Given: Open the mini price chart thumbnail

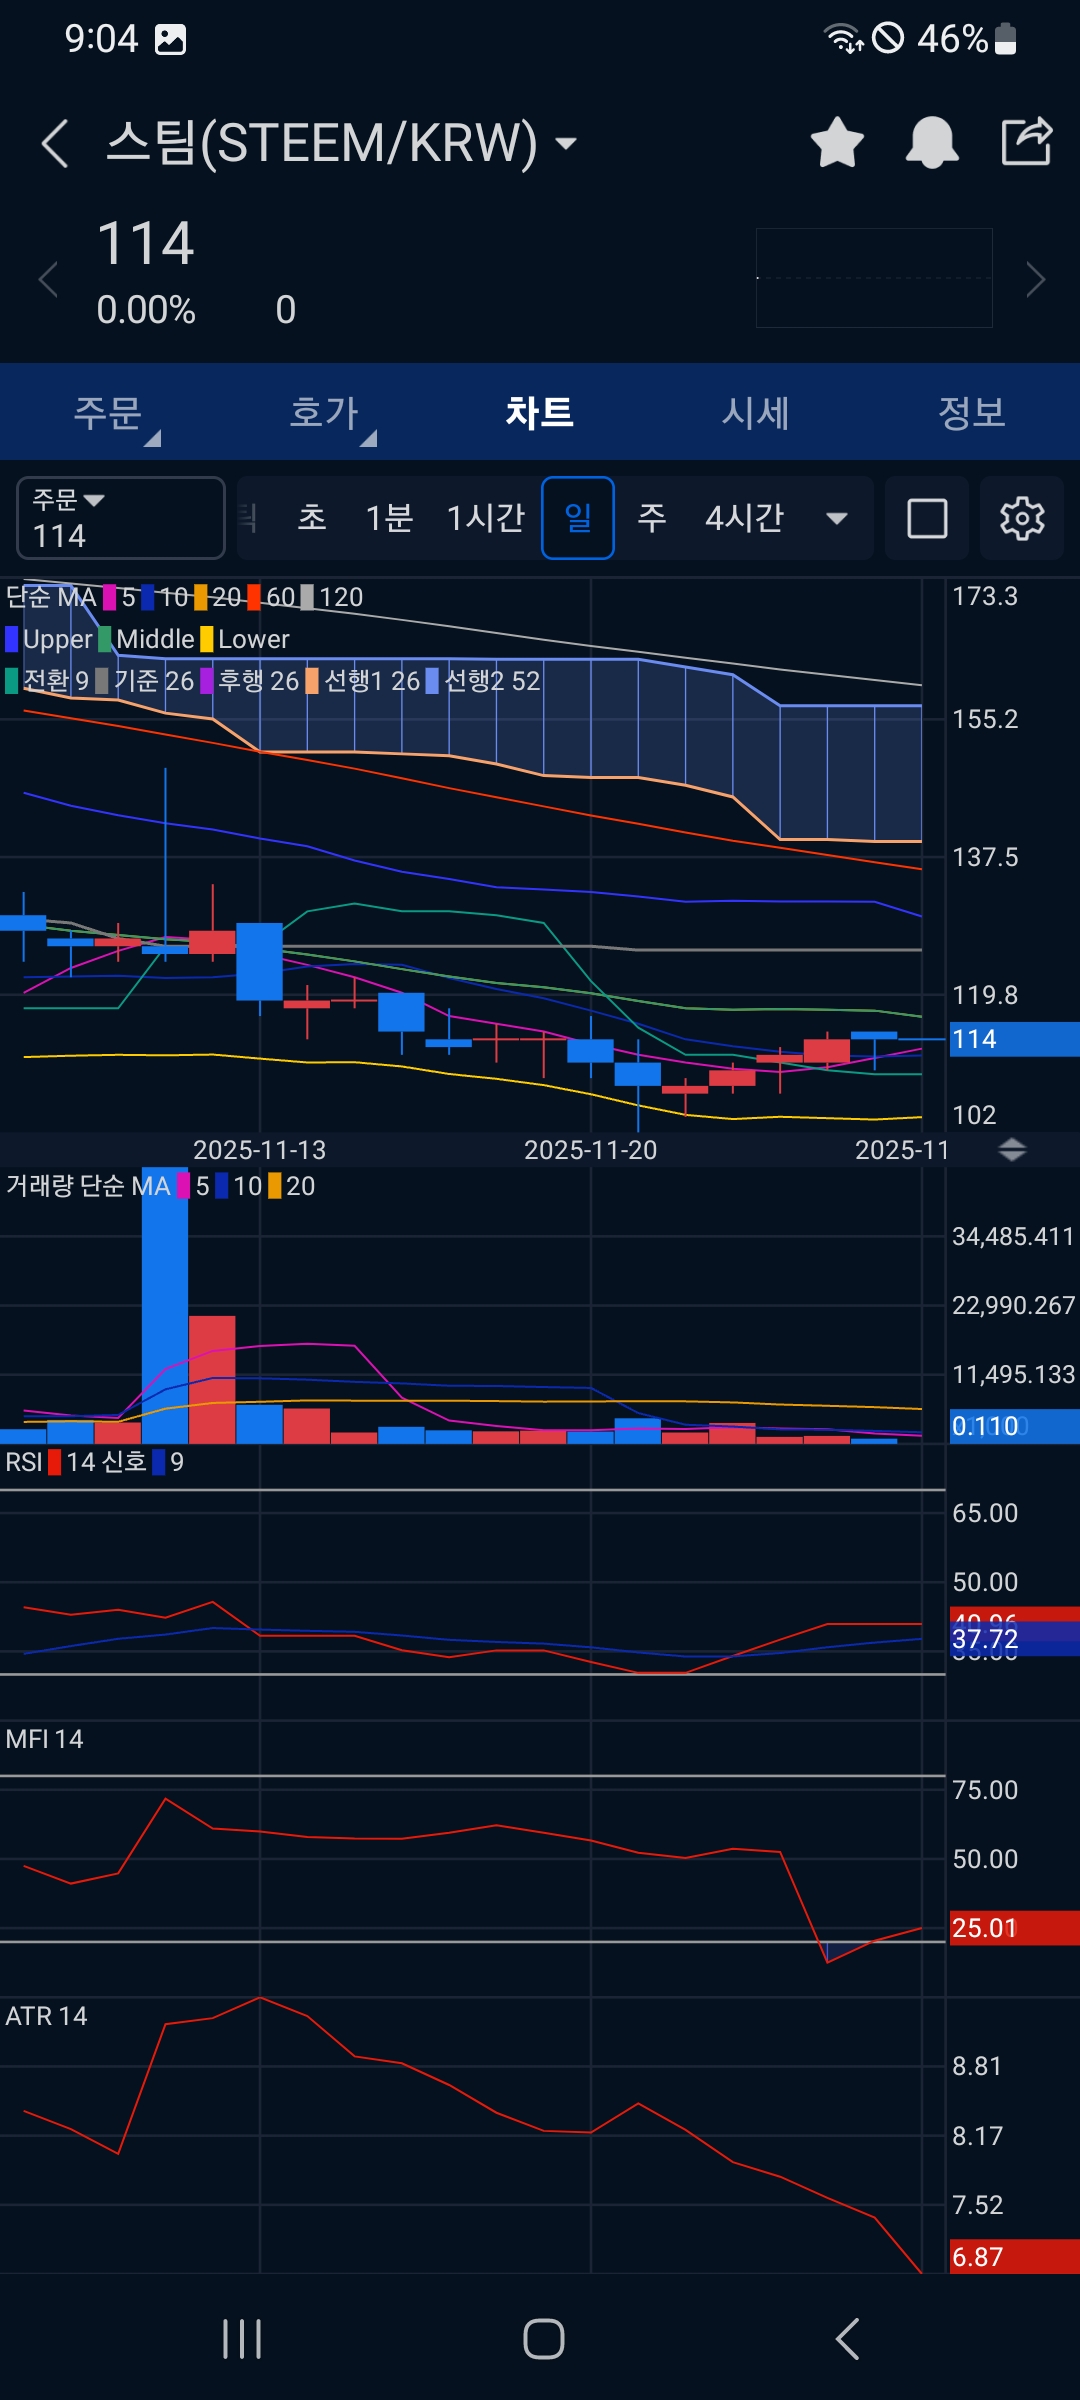Looking at the screenshot, I should point(874,278).
